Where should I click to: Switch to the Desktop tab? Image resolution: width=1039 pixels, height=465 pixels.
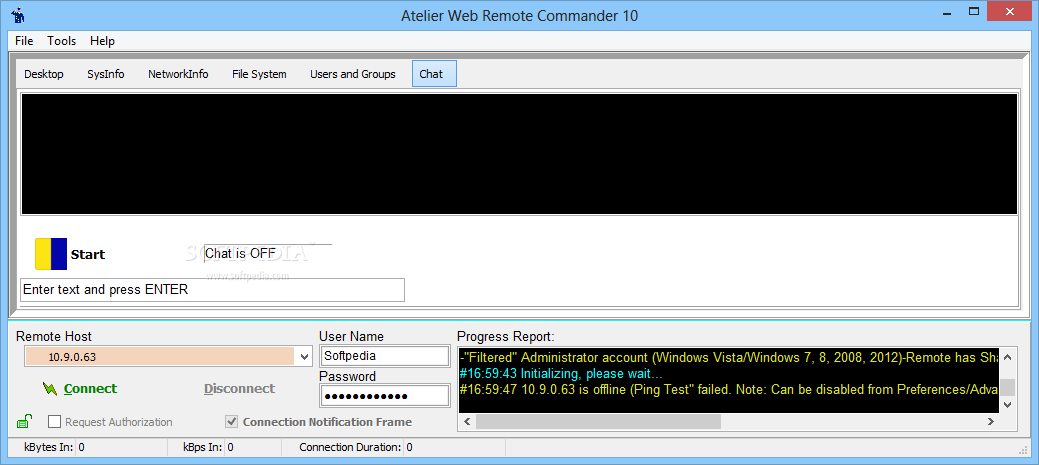(x=44, y=74)
